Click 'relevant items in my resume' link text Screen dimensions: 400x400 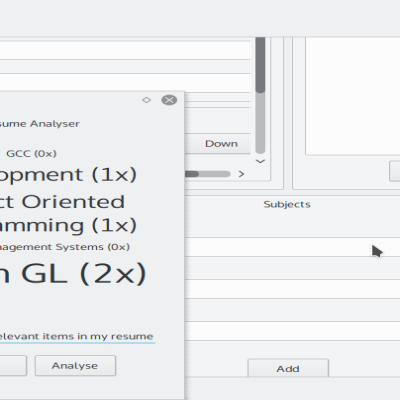(x=76, y=336)
